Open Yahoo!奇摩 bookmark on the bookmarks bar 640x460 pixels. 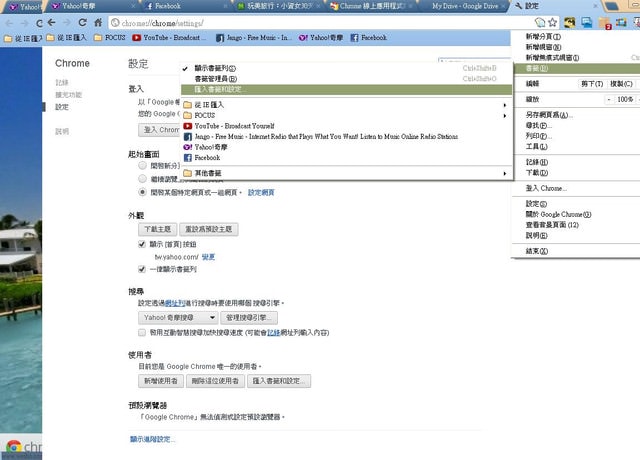320,38
